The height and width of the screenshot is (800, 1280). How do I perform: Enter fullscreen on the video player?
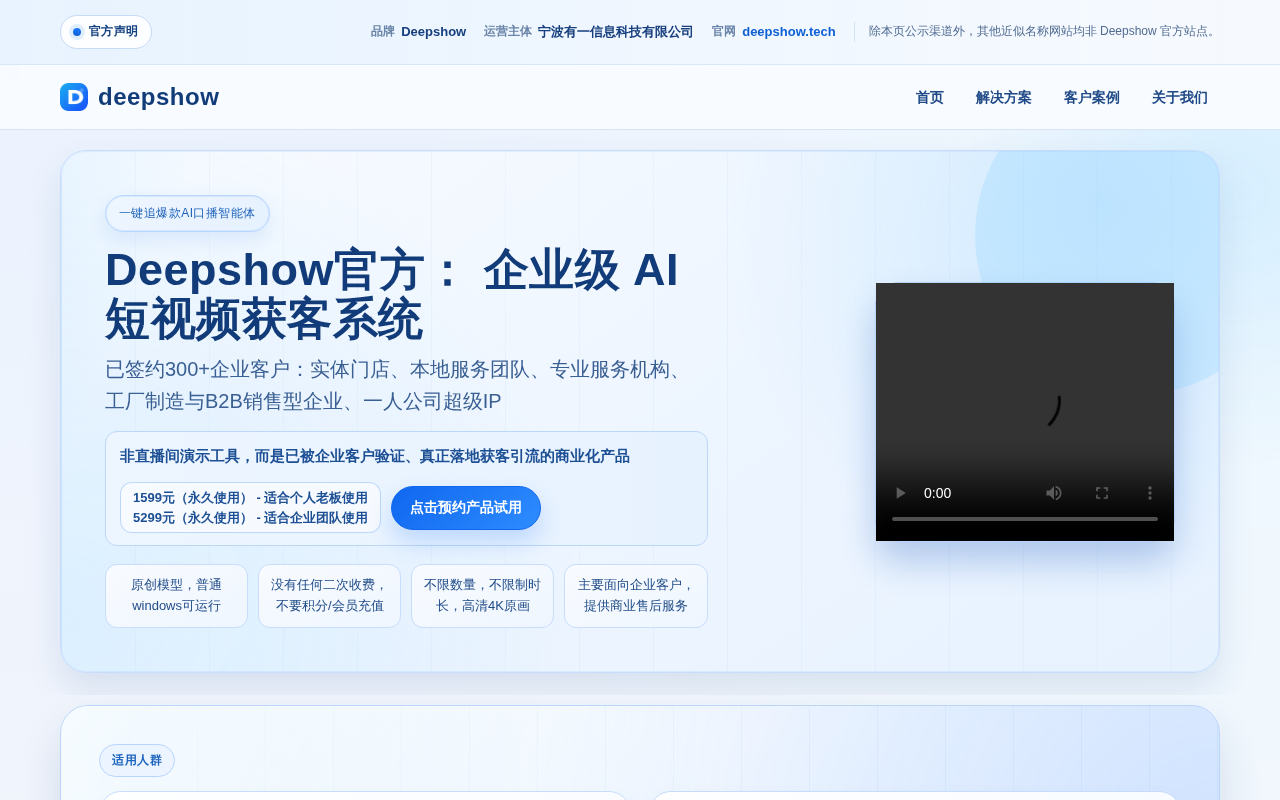coord(1102,493)
